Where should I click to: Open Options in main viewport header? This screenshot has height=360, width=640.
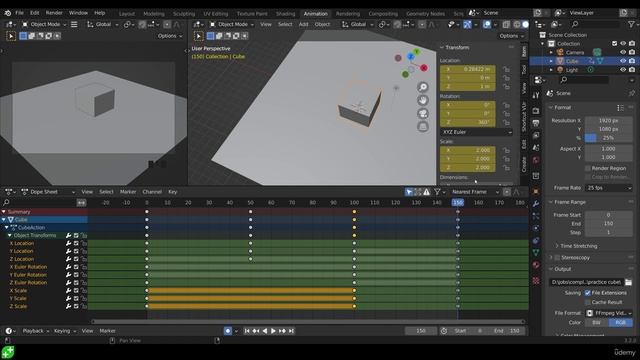click(511, 36)
